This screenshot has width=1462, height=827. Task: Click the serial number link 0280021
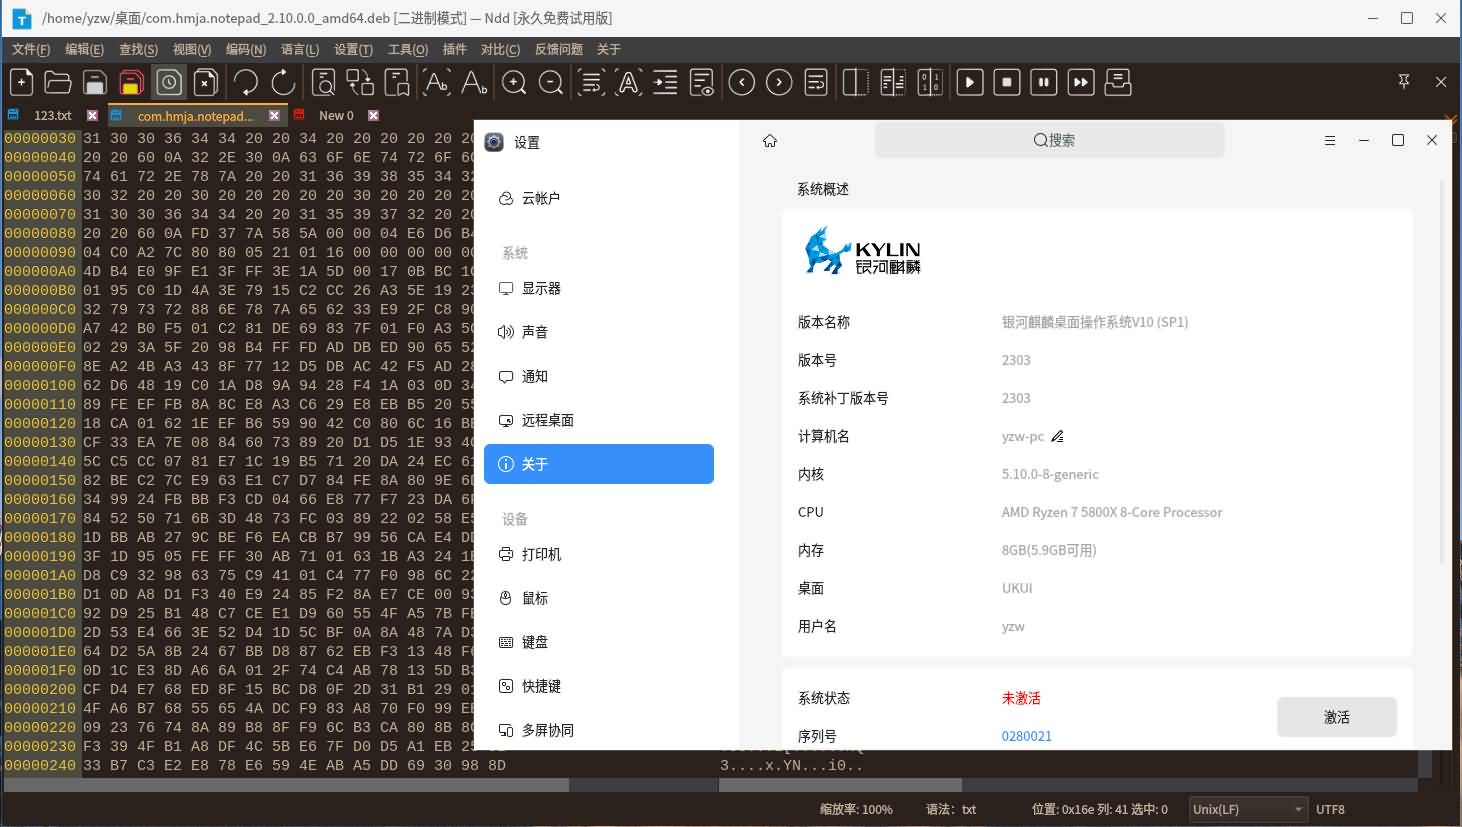pos(1026,735)
